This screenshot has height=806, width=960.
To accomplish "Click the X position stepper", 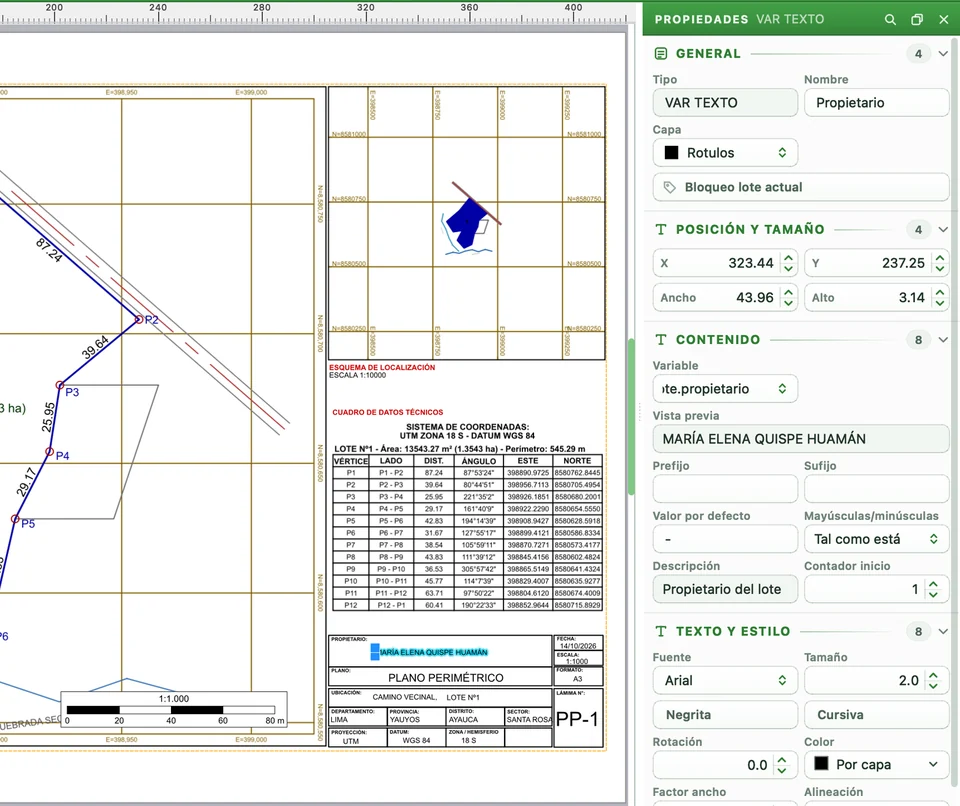I will 789,263.
